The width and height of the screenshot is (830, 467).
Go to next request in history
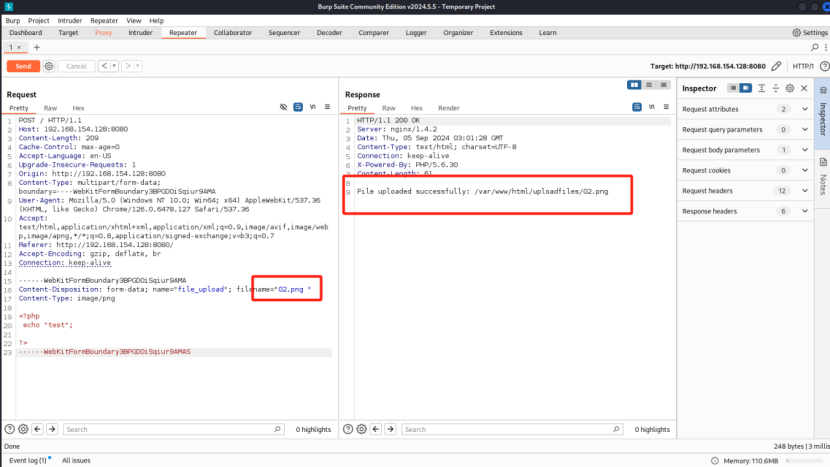(x=128, y=66)
